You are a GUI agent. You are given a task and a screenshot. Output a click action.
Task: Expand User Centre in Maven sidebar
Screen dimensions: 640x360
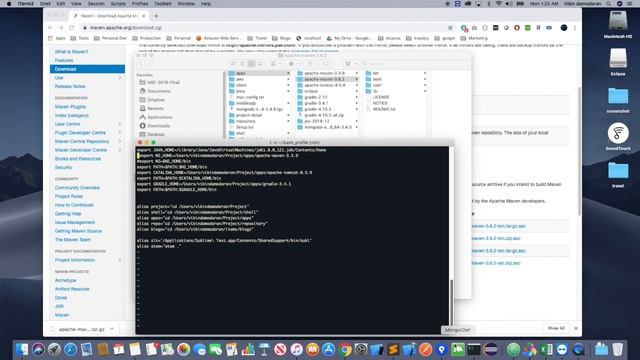[120, 124]
